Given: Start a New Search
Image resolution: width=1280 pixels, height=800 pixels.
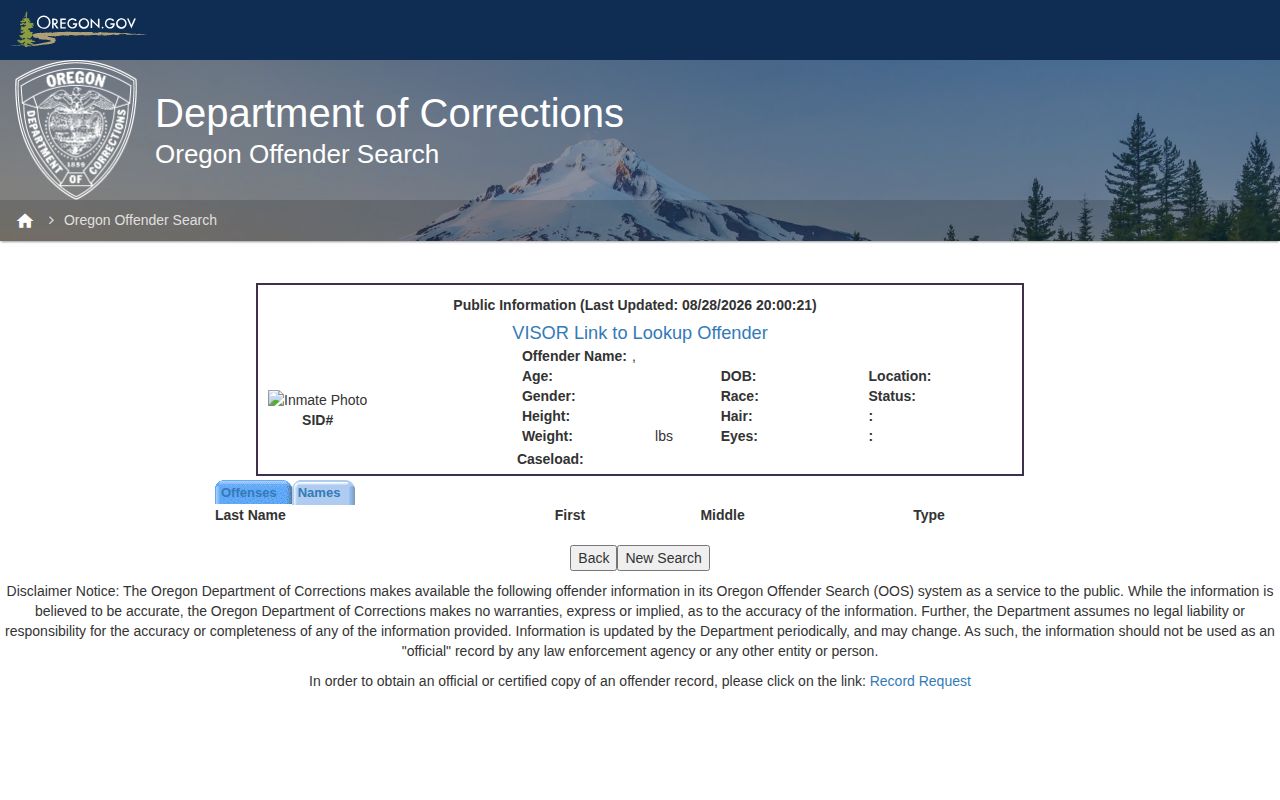Looking at the screenshot, I should 663,558.
